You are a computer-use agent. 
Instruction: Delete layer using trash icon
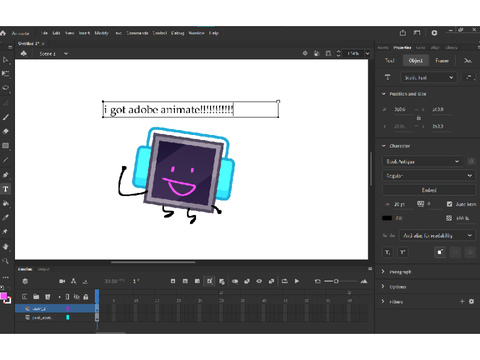48,297
